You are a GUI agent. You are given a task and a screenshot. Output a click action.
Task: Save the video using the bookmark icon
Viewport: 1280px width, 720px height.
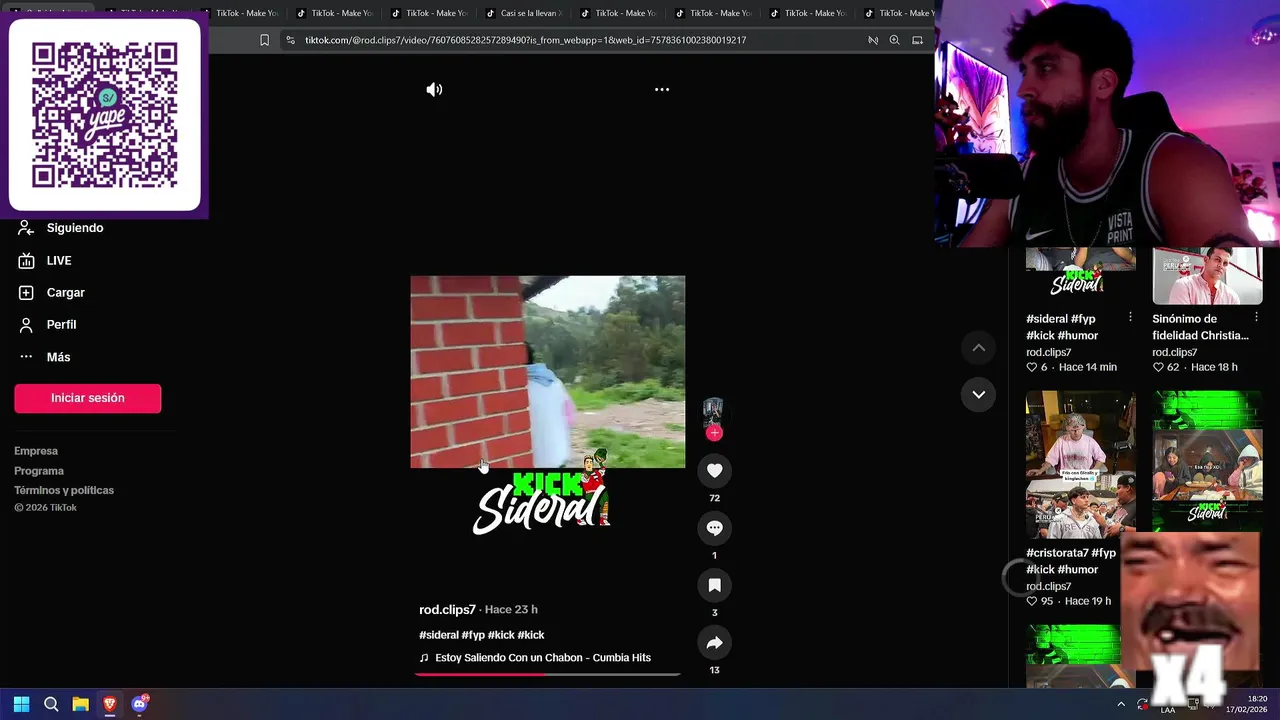coord(714,585)
